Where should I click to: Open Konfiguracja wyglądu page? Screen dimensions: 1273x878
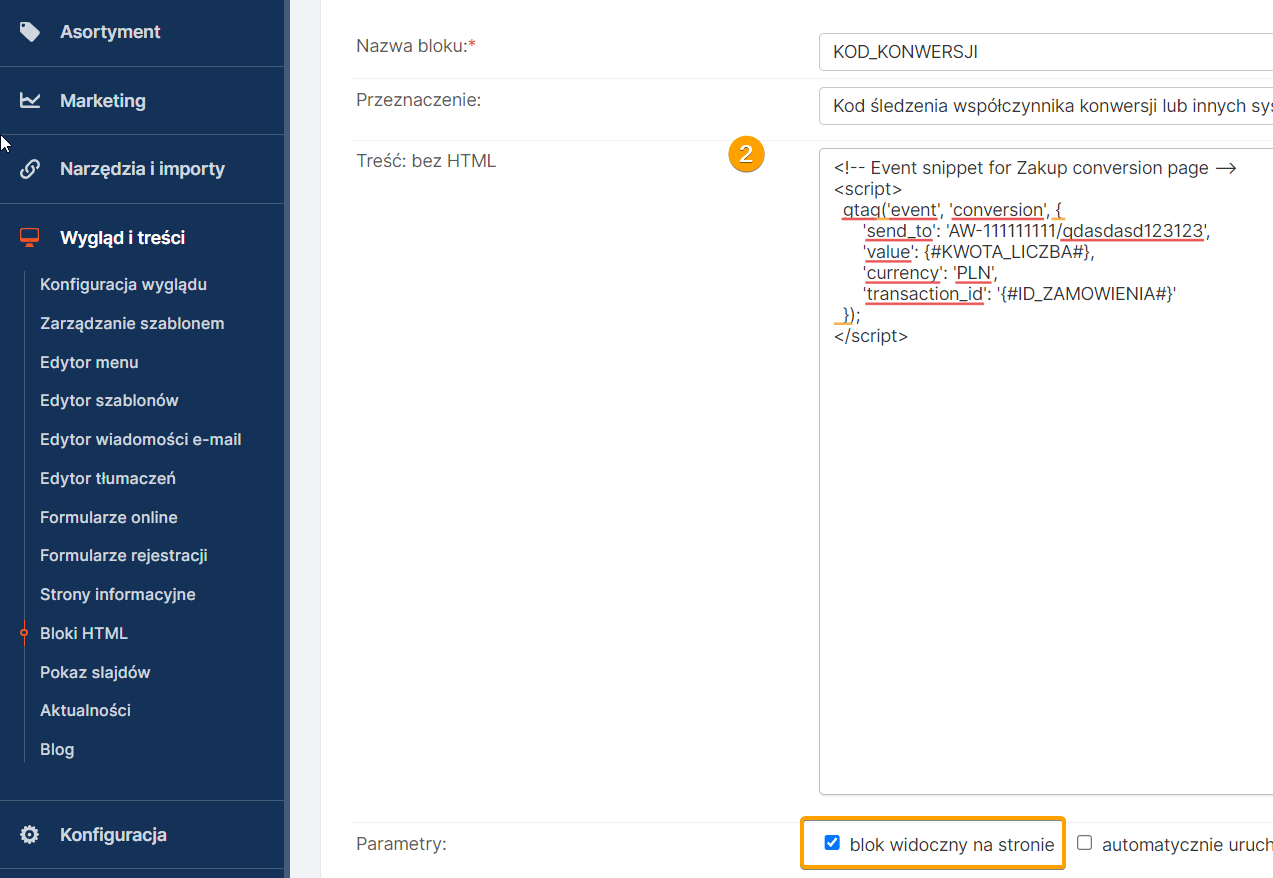click(x=123, y=284)
